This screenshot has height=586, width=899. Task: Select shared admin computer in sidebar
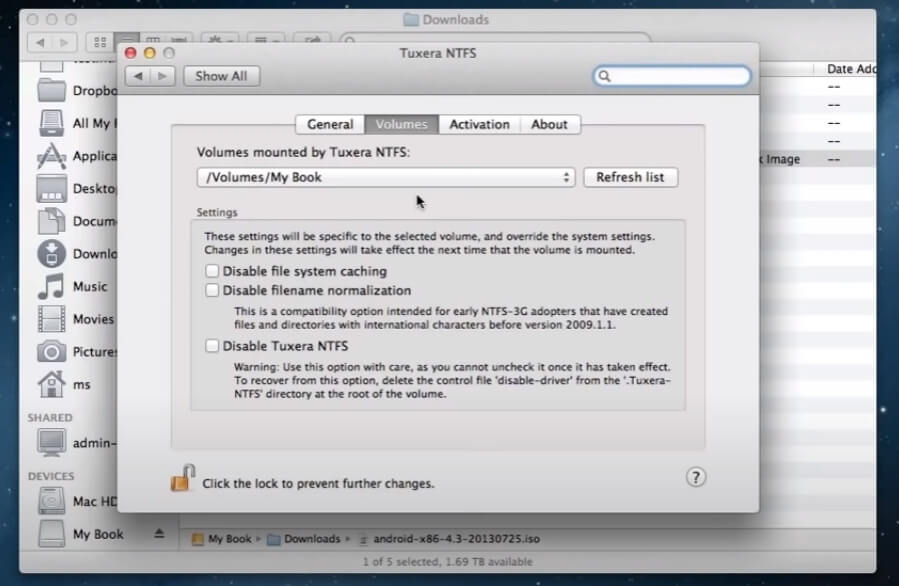(77, 443)
